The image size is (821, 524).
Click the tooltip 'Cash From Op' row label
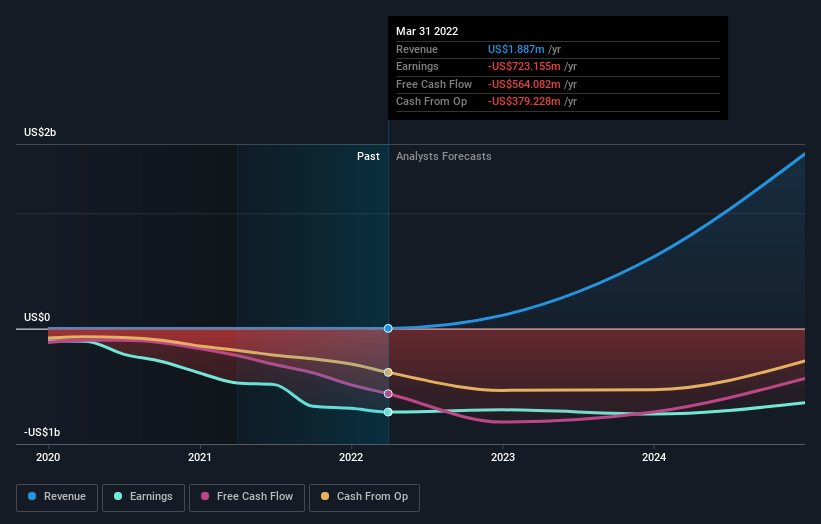click(x=431, y=102)
